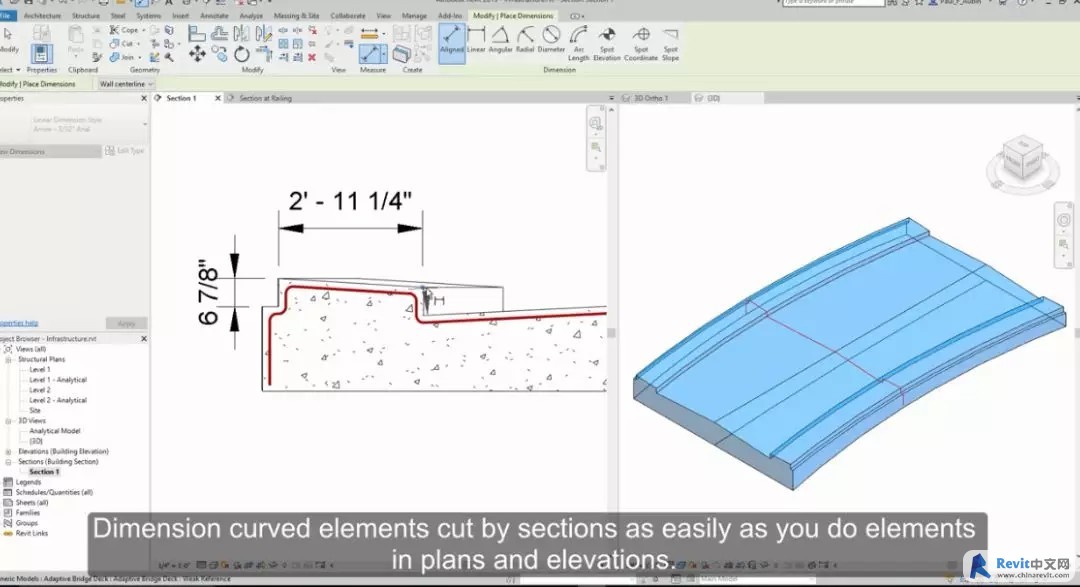
Task: Close the Project Browser panel
Action: pyautogui.click(x=144, y=339)
